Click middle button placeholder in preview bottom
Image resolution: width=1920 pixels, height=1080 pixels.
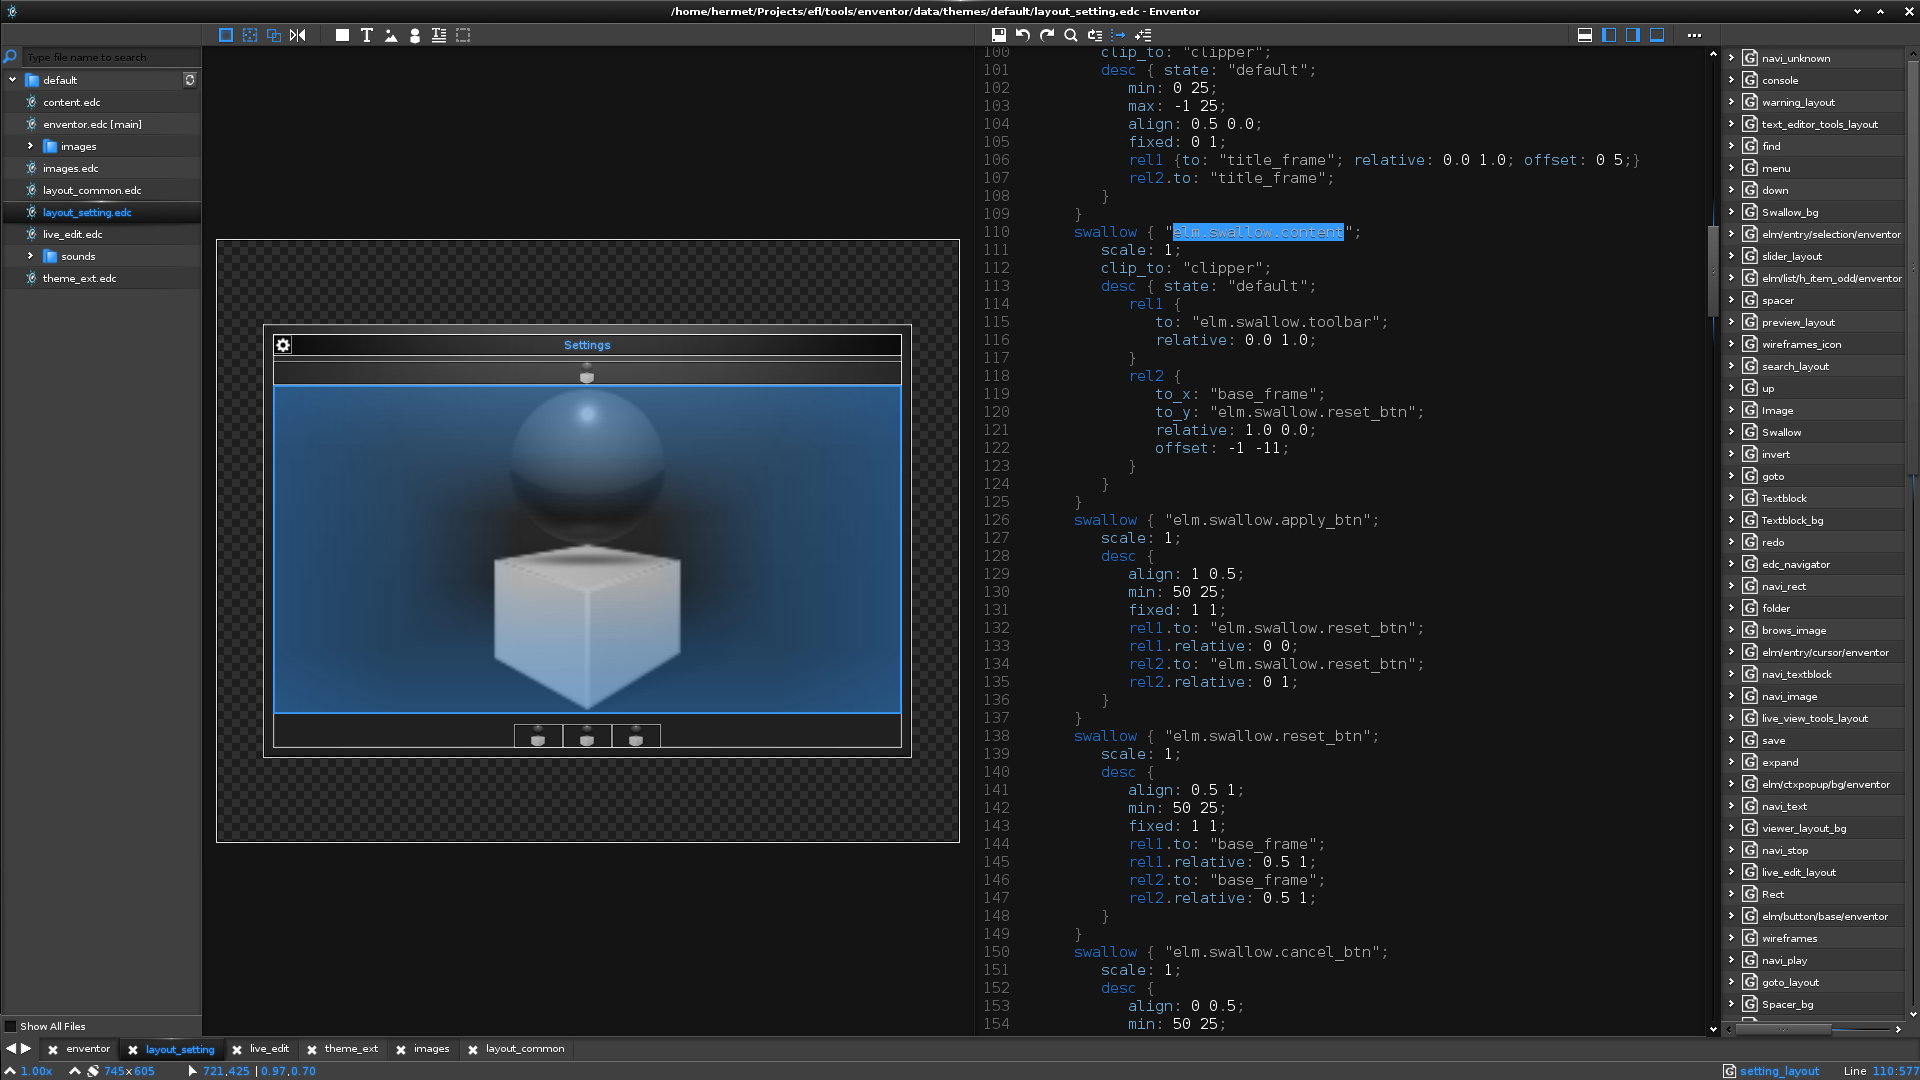[x=587, y=737]
